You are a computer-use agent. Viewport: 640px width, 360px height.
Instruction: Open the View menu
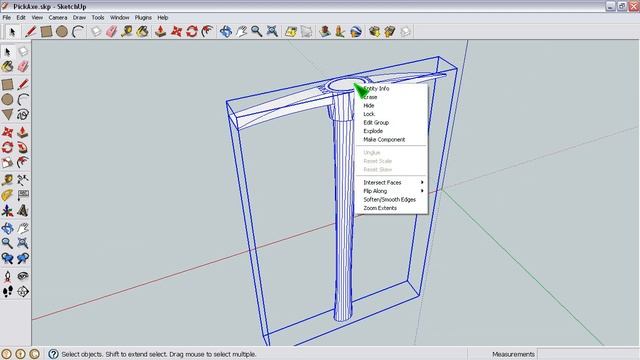tap(37, 18)
